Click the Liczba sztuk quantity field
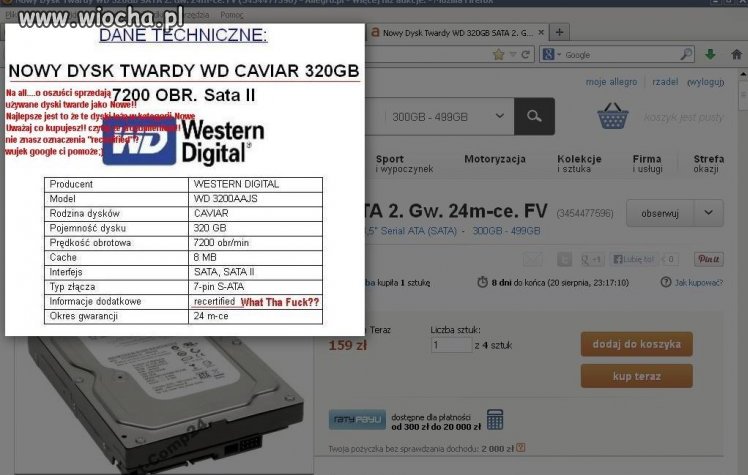This screenshot has height=475, width=748. [451, 345]
